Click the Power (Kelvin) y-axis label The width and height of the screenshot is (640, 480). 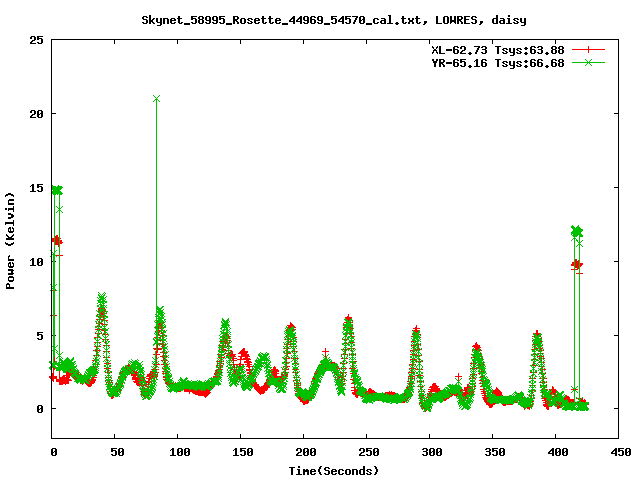[x=10, y=241]
